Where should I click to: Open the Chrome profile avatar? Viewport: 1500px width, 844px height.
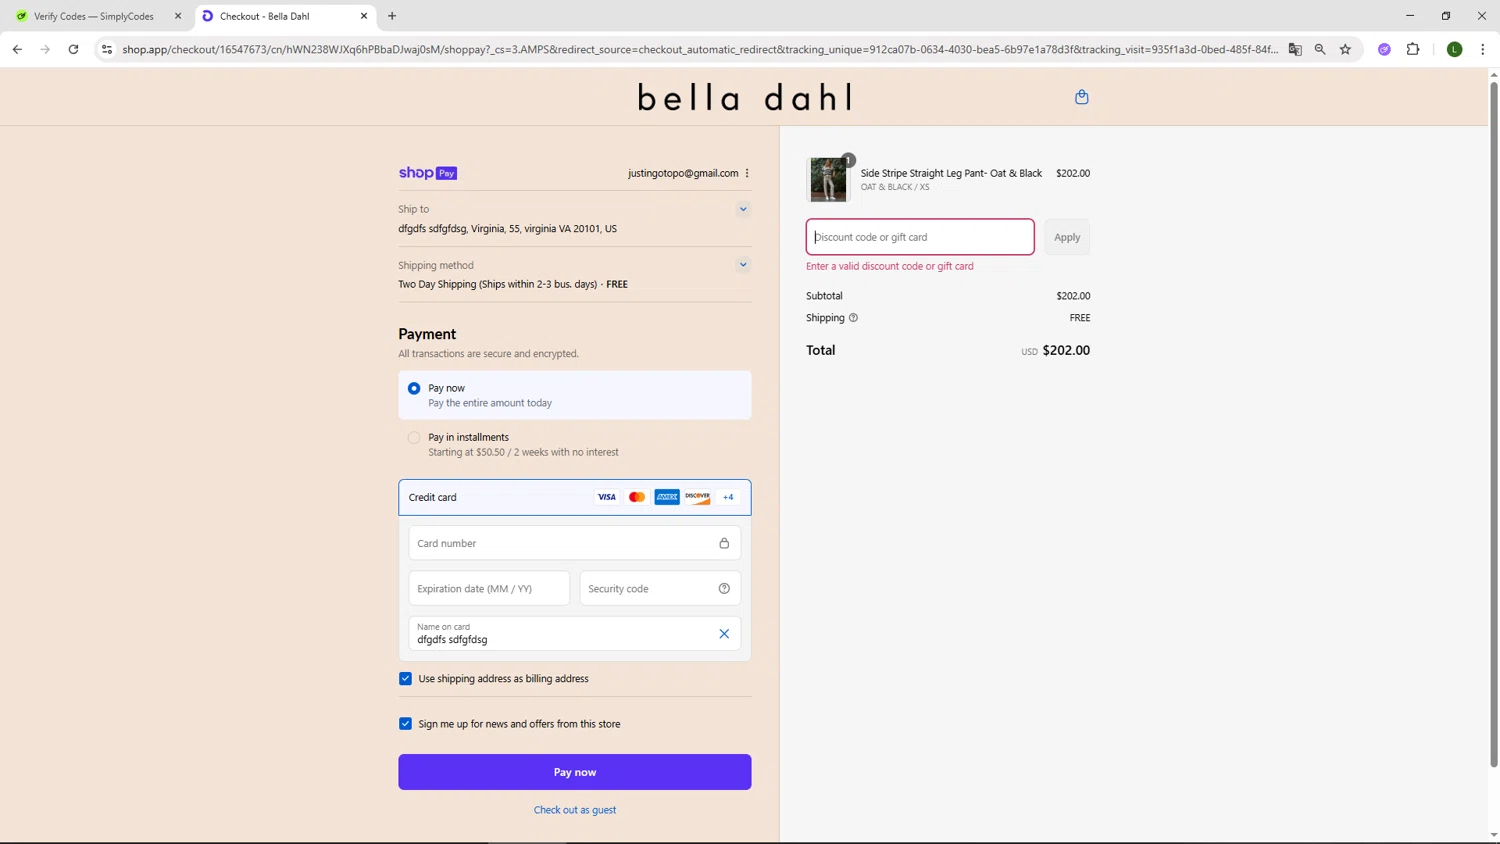[1455, 49]
